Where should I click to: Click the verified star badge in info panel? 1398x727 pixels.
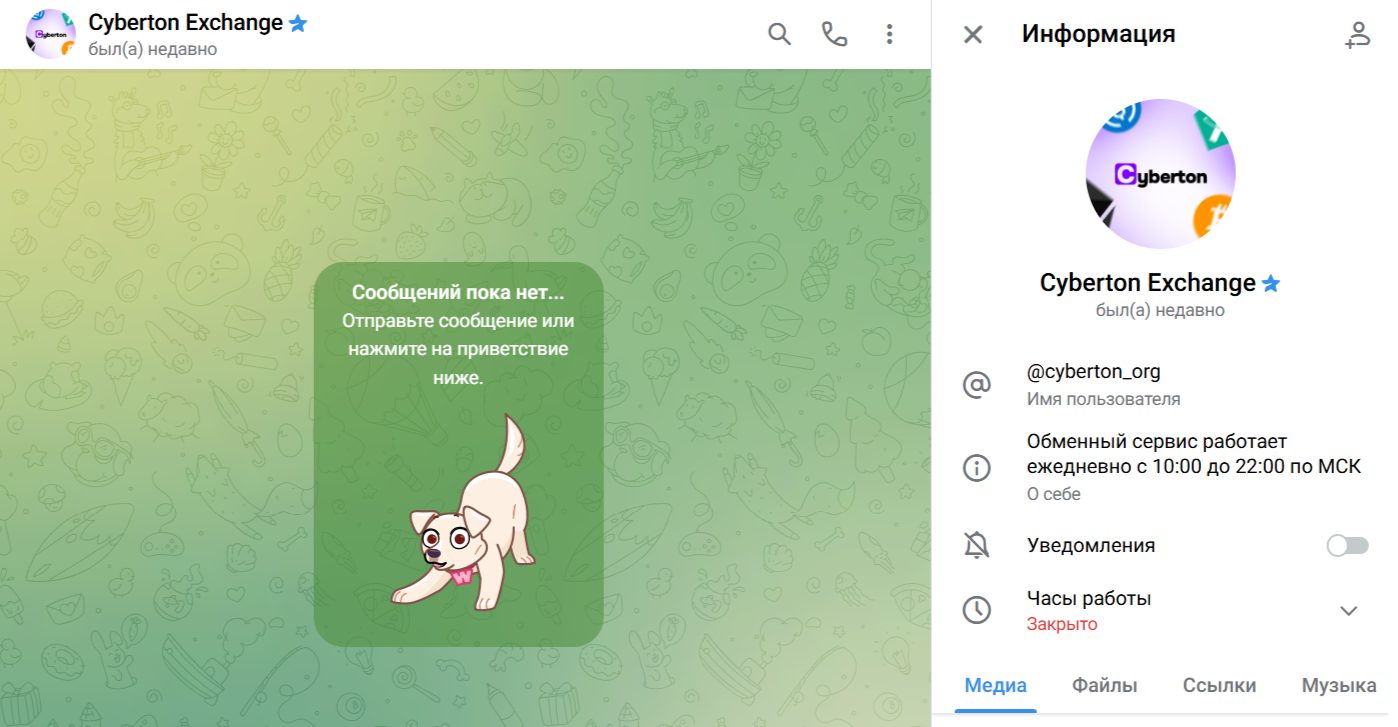[x=1271, y=284]
